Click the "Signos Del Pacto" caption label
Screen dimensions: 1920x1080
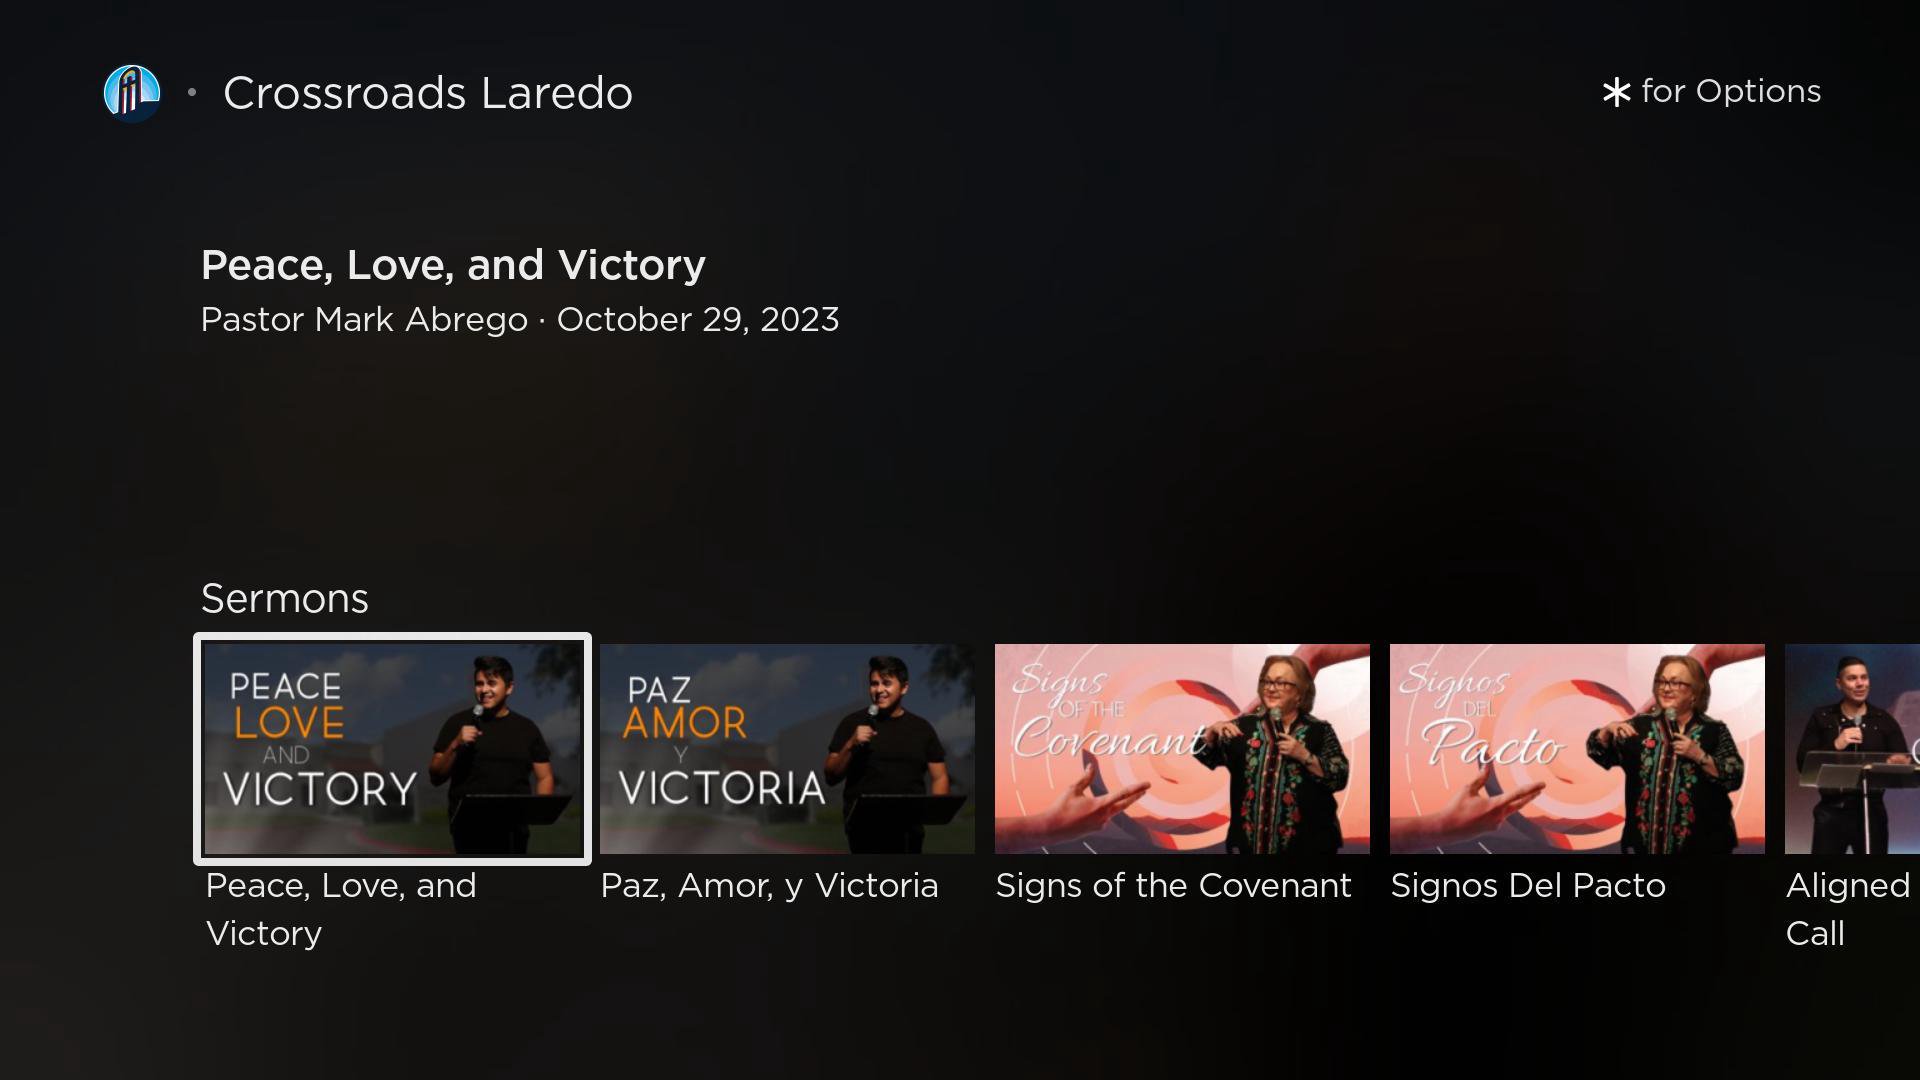pyautogui.click(x=1528, y=886)
